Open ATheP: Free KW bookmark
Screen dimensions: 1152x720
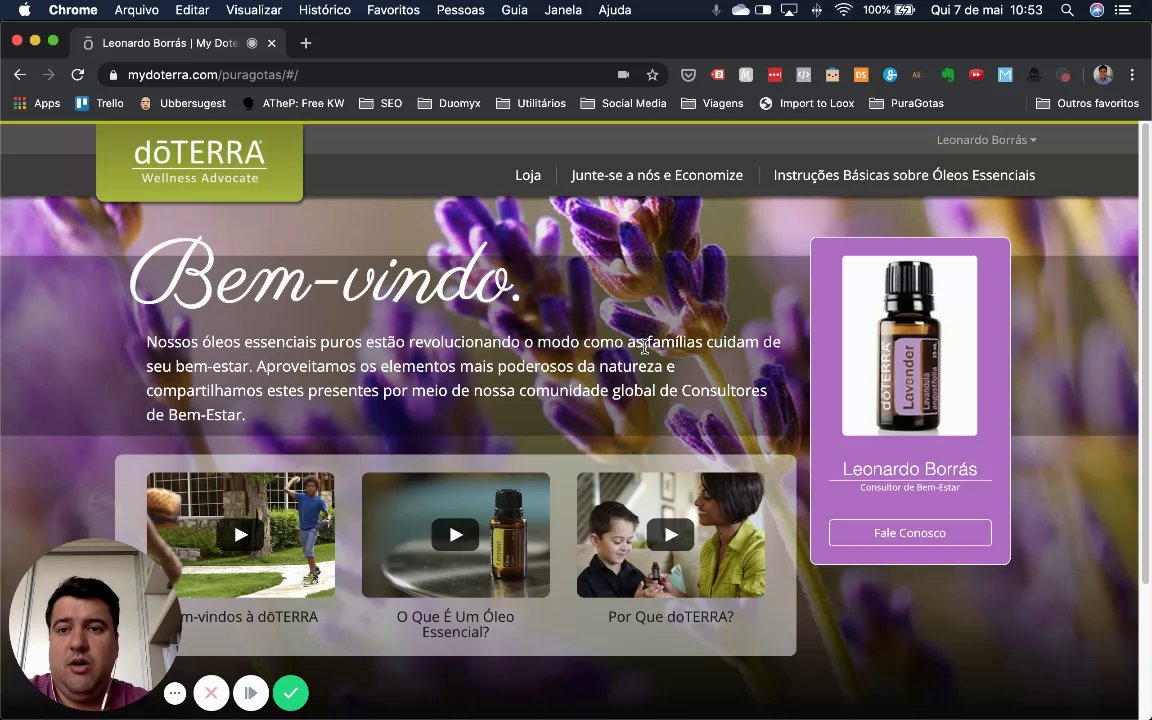click(293, 104)
